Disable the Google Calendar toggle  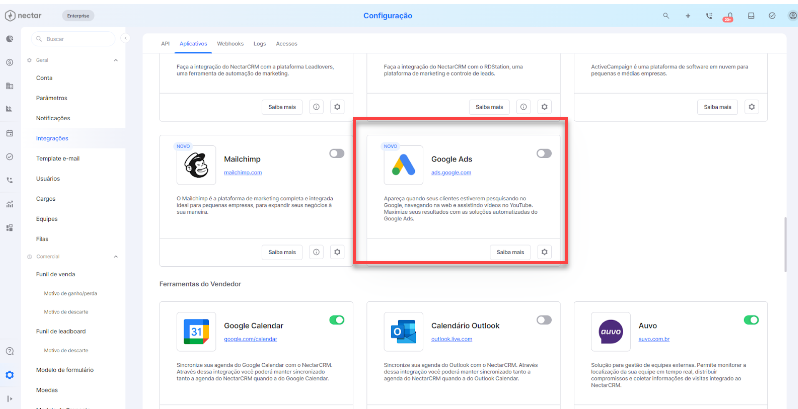tap(337, 319)
